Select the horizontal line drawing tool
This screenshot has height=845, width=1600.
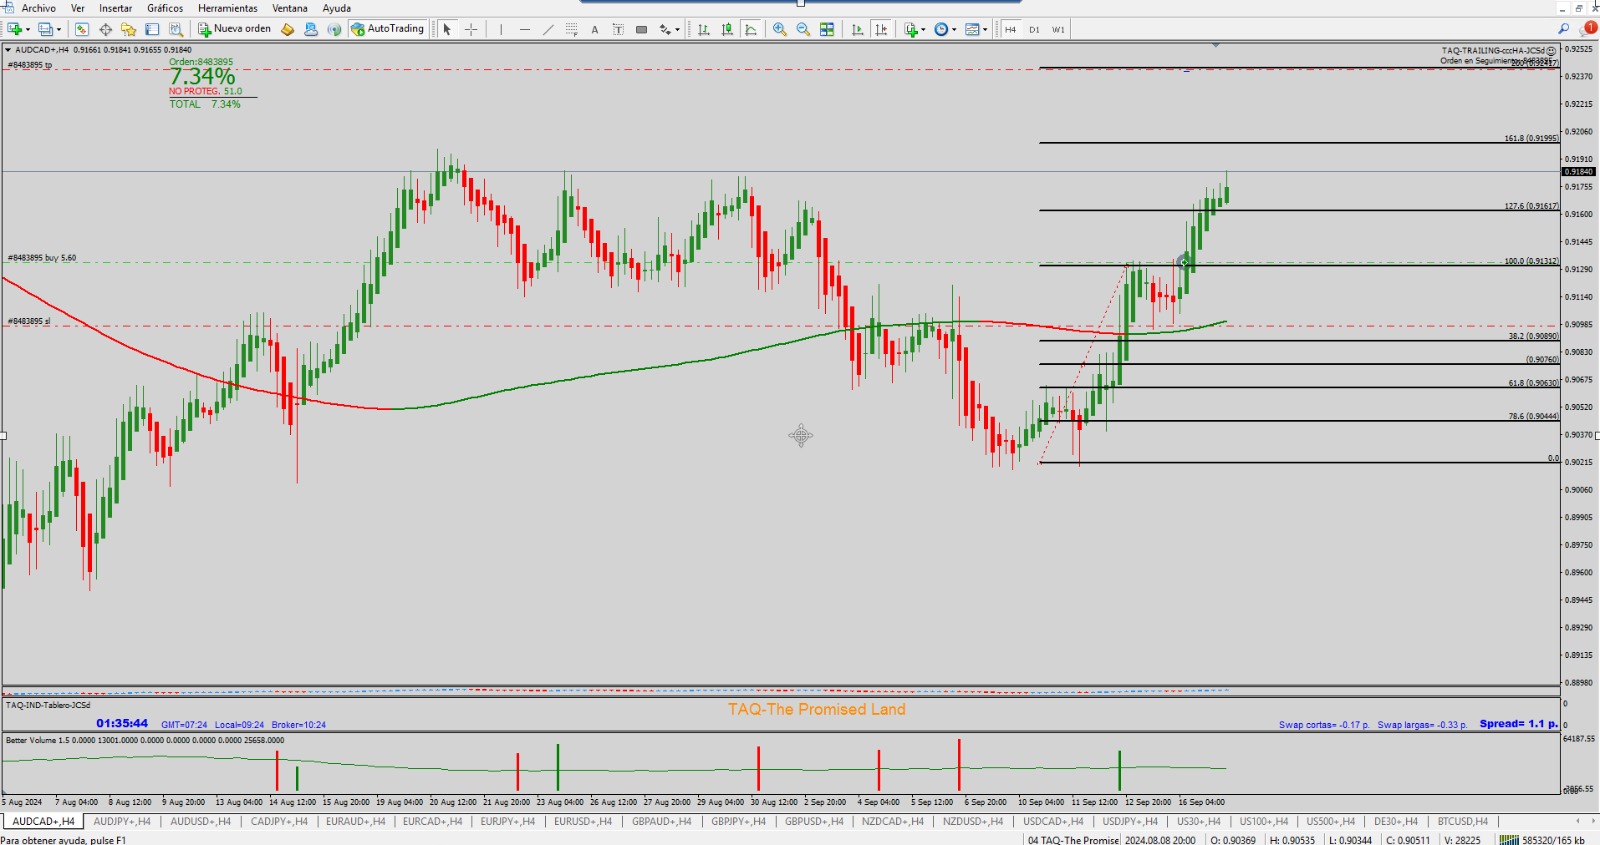pyautogui.click(x=524, y=30)
